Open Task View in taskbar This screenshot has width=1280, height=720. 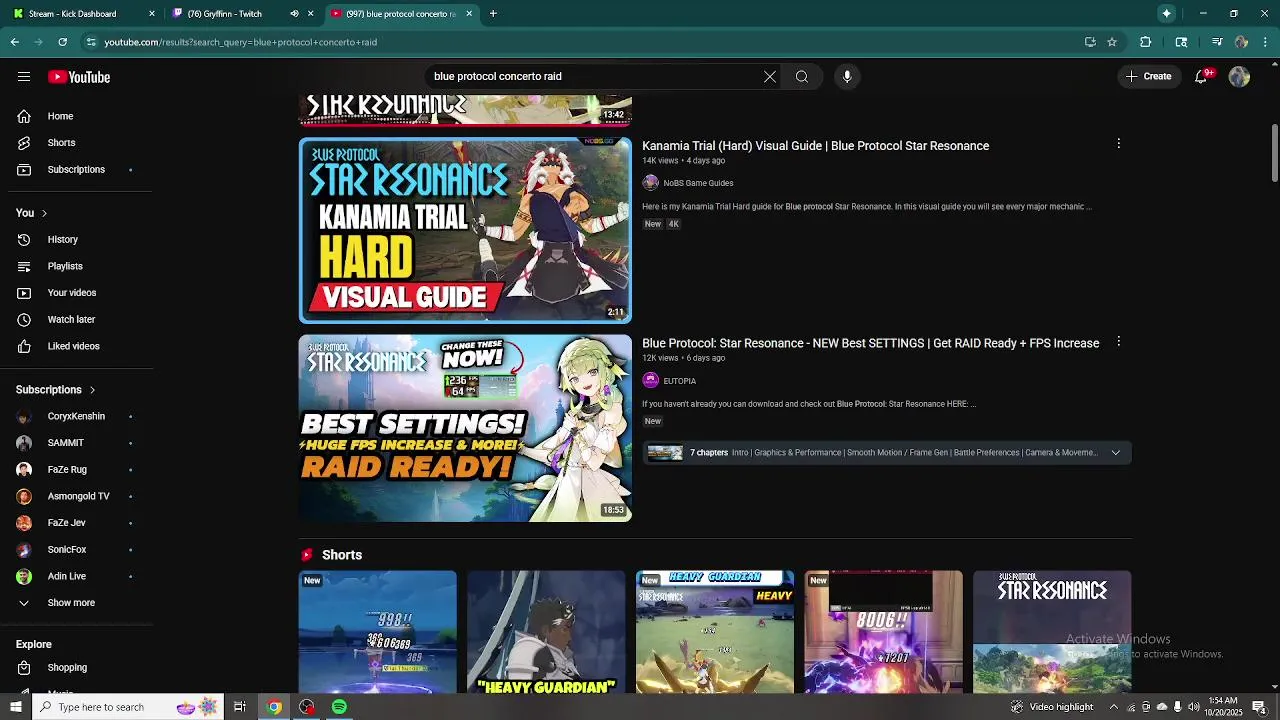tap(240, 707)
